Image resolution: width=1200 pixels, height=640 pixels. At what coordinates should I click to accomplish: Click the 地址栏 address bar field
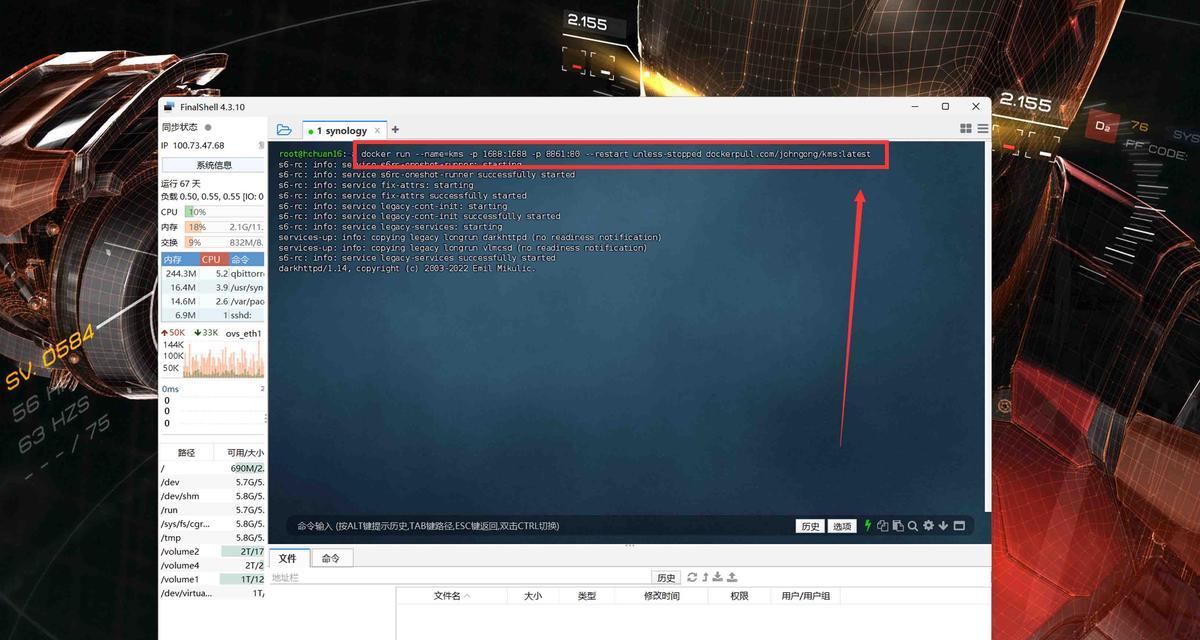pos(460,577)
